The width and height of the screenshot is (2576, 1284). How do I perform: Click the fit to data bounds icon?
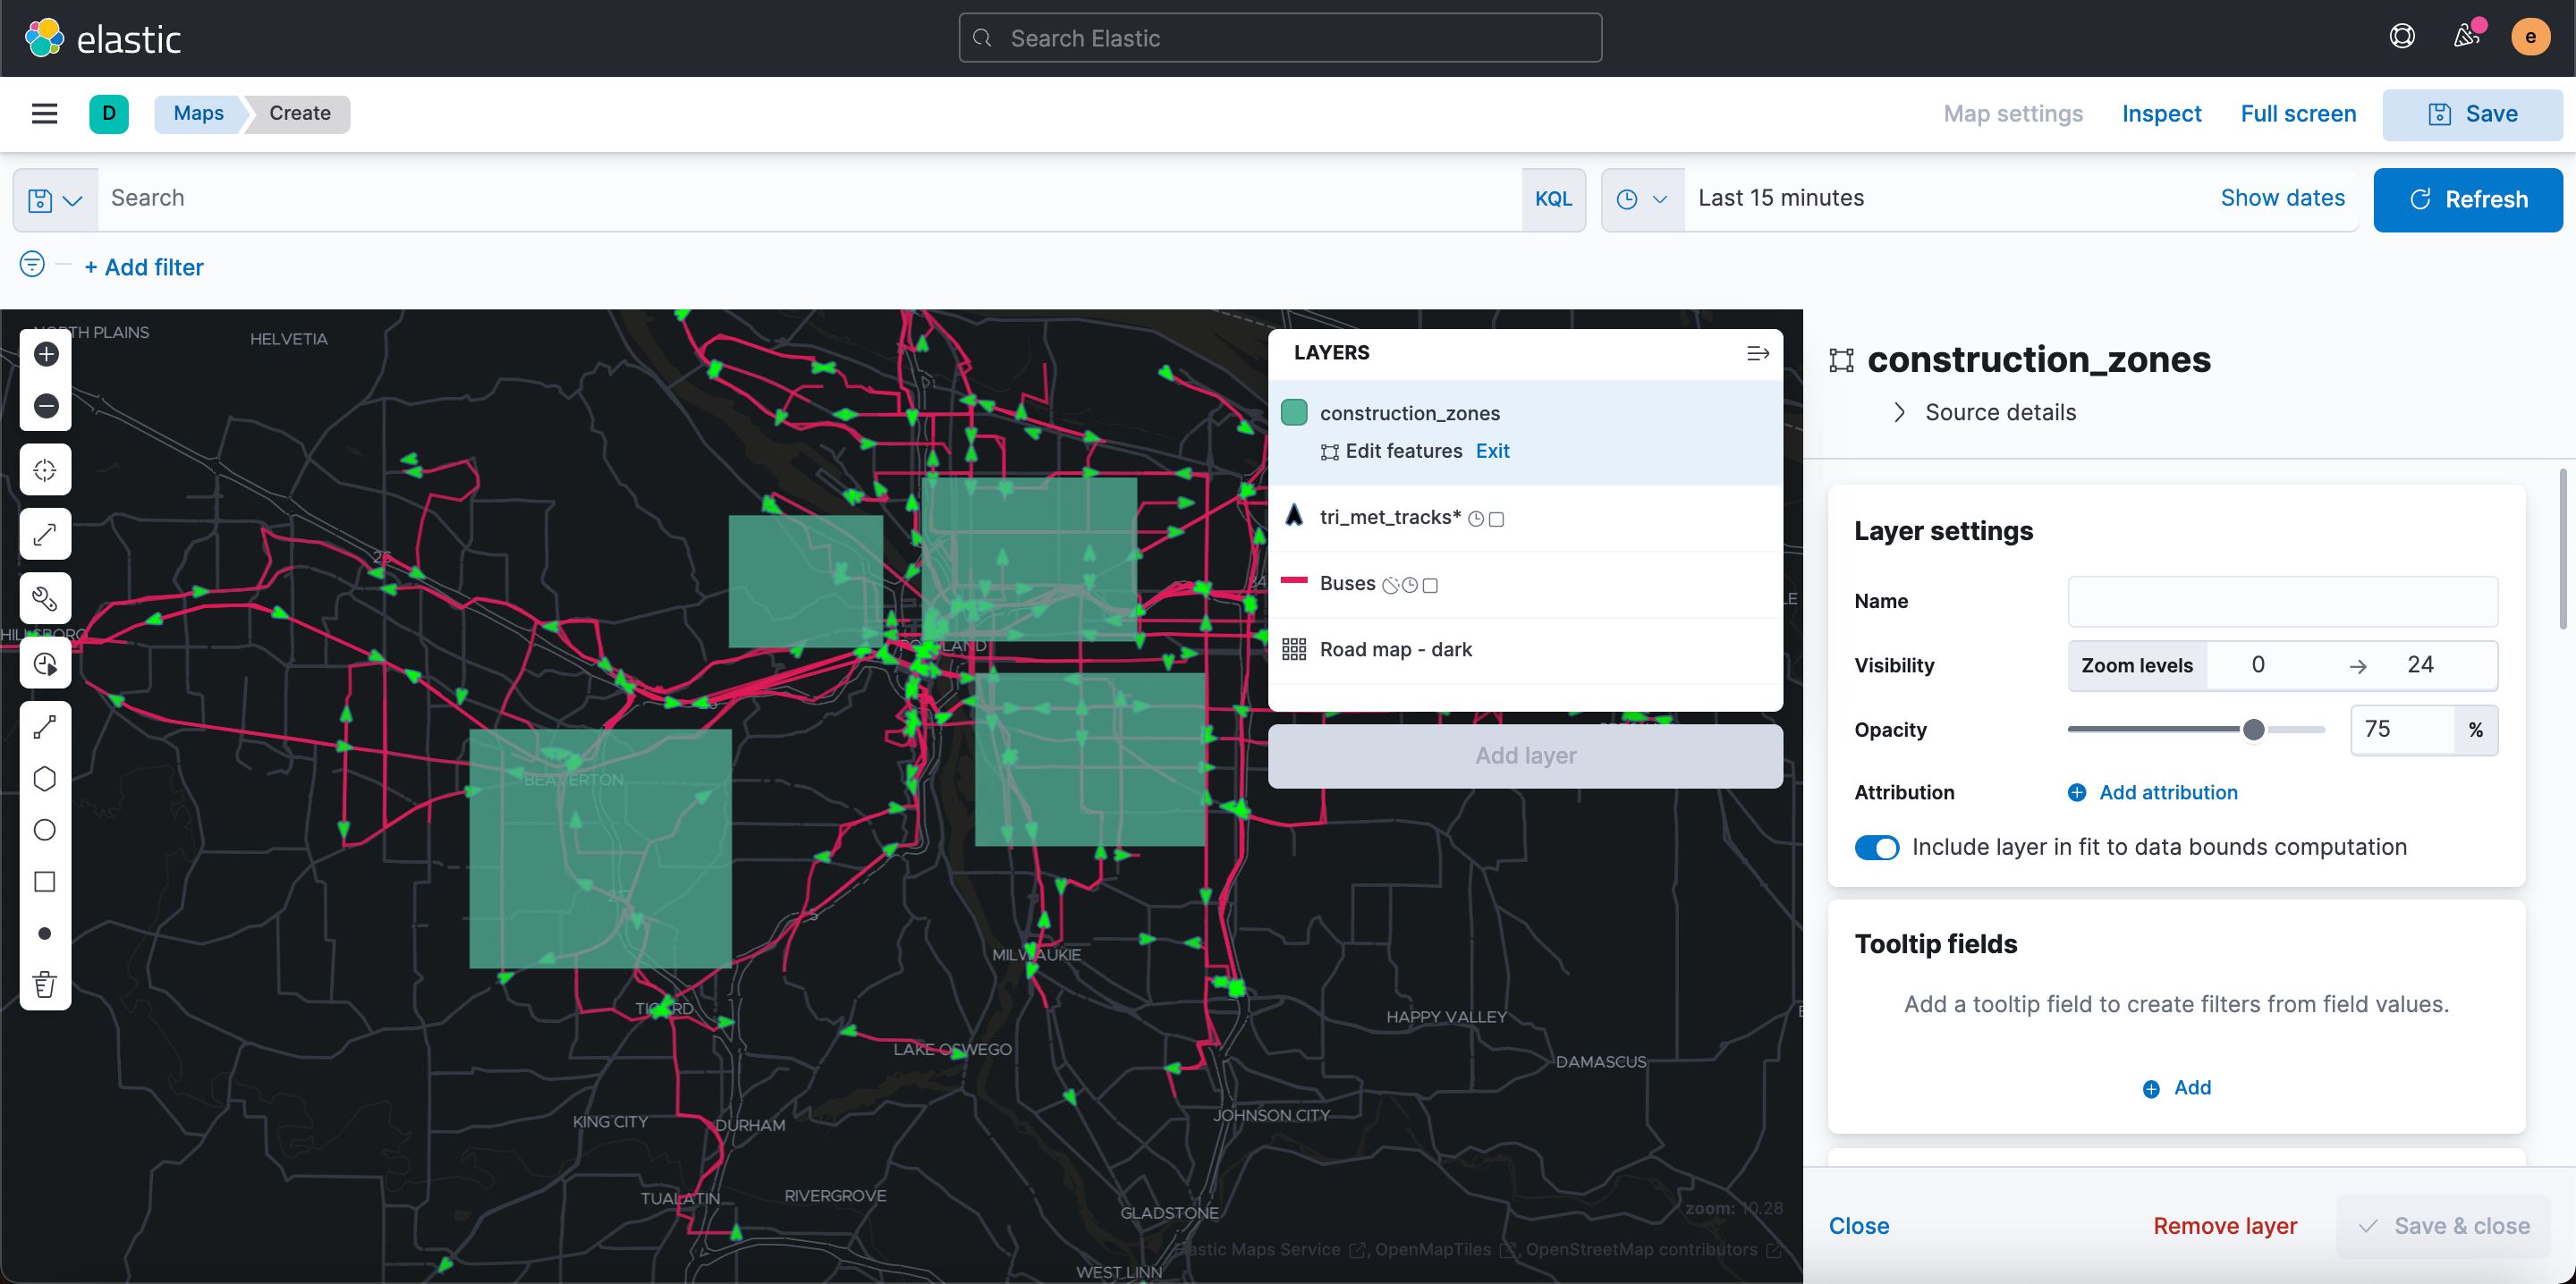click(x=45, y=469)
